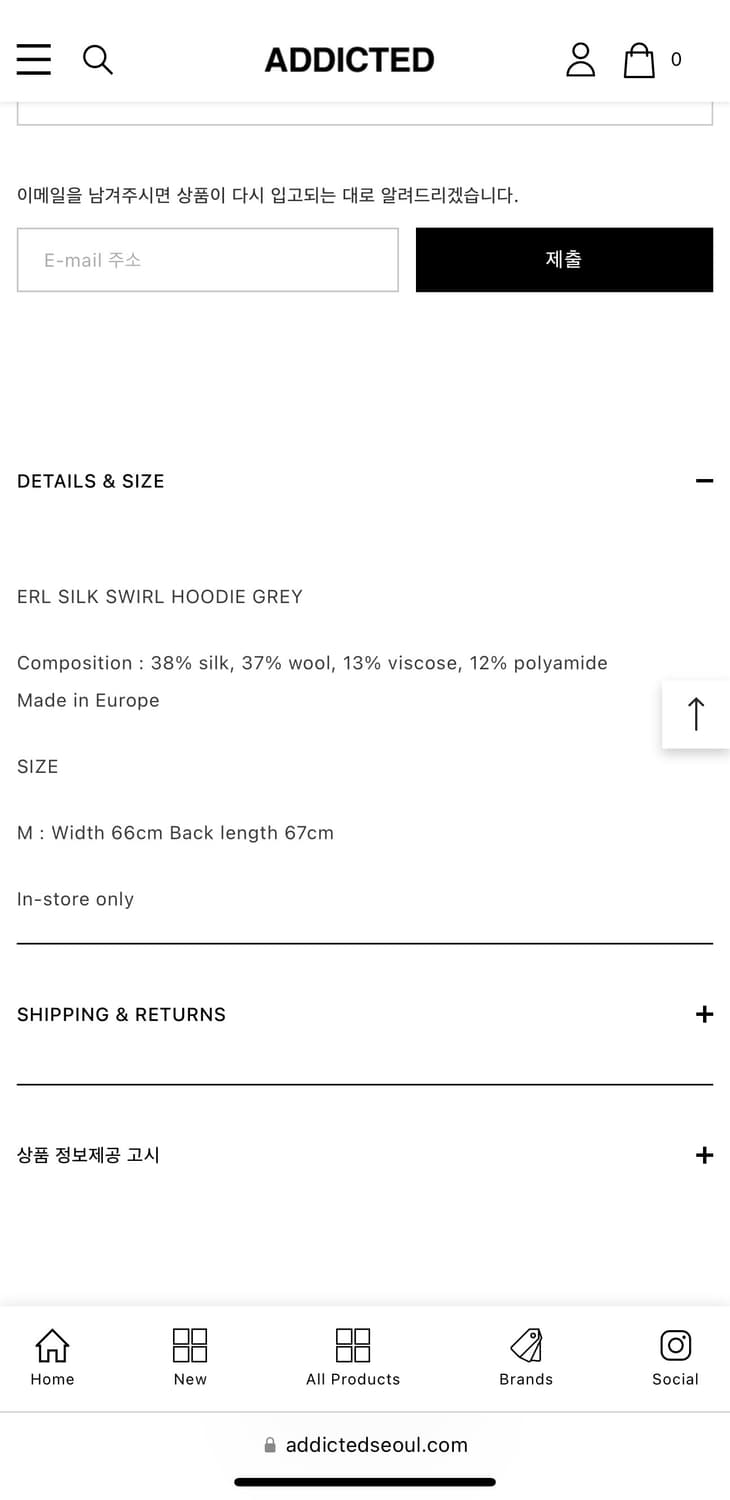Focus the E-mail 주소 input field
Screen dimensions: 730x1500
coord(208,260)
